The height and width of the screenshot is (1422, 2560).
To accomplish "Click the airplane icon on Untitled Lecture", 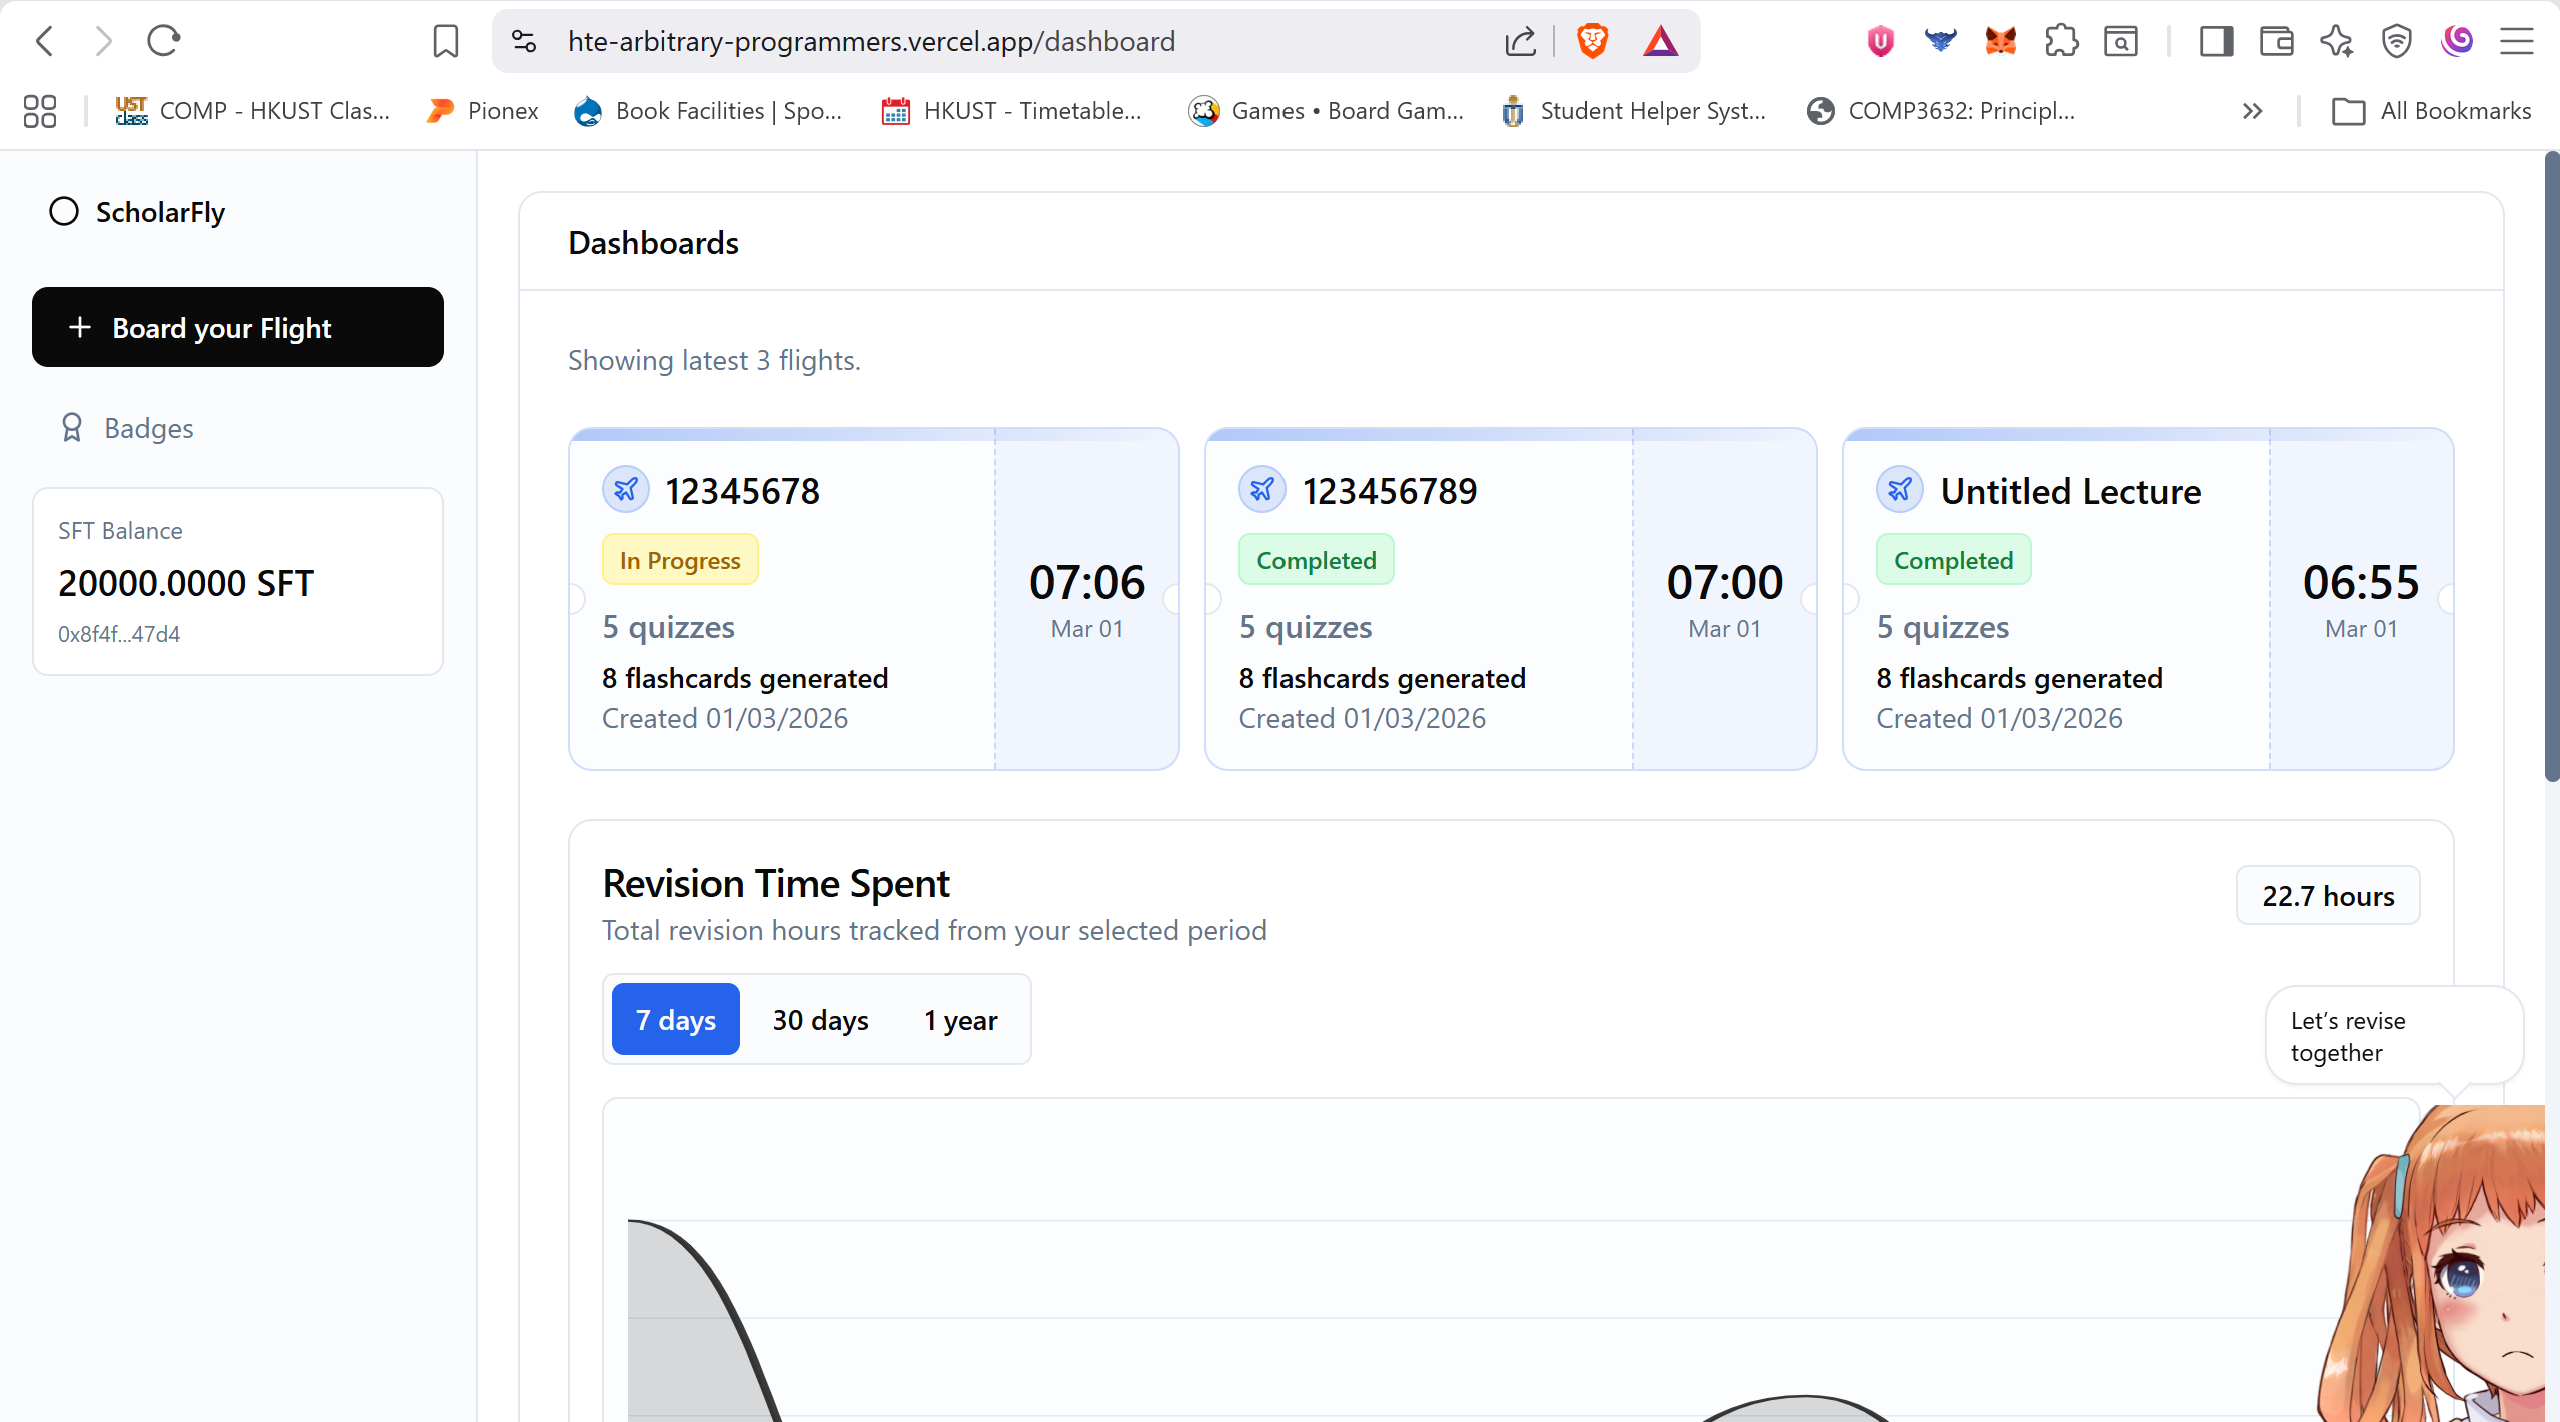I will 1899,490.
